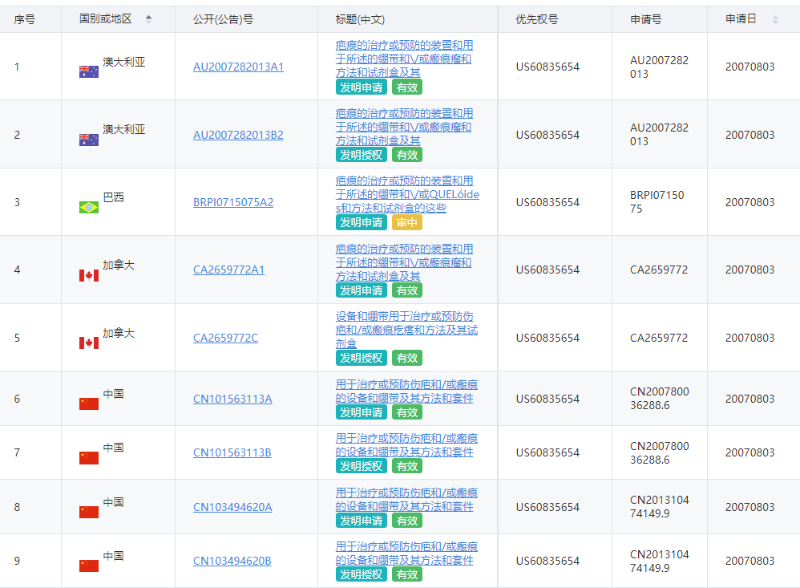Click the Canadian flag icon in row 5
This screenshot has height=588, width=800.
pos(89,343)
